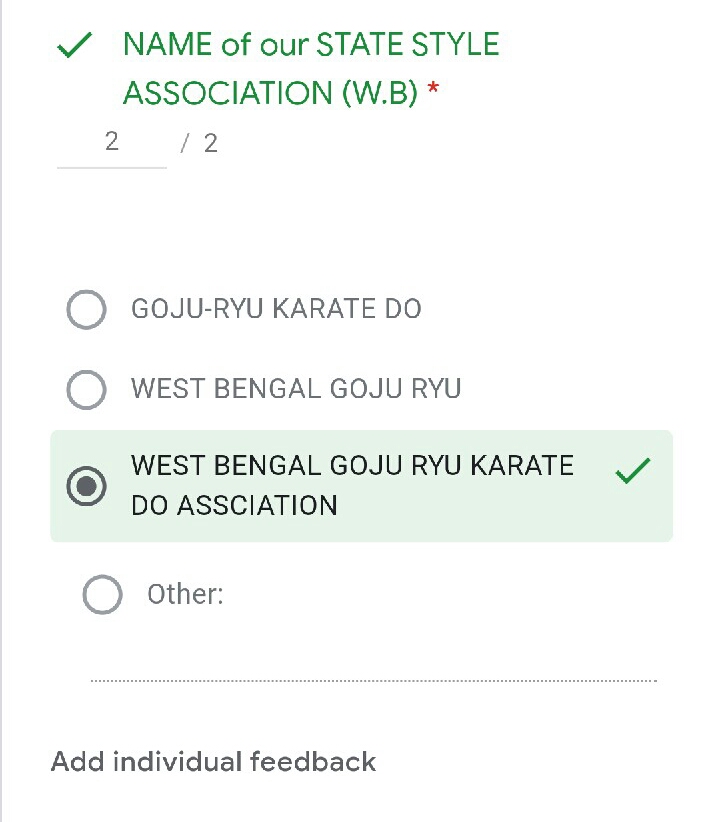Click the score field showing 2

coord(112,142)
